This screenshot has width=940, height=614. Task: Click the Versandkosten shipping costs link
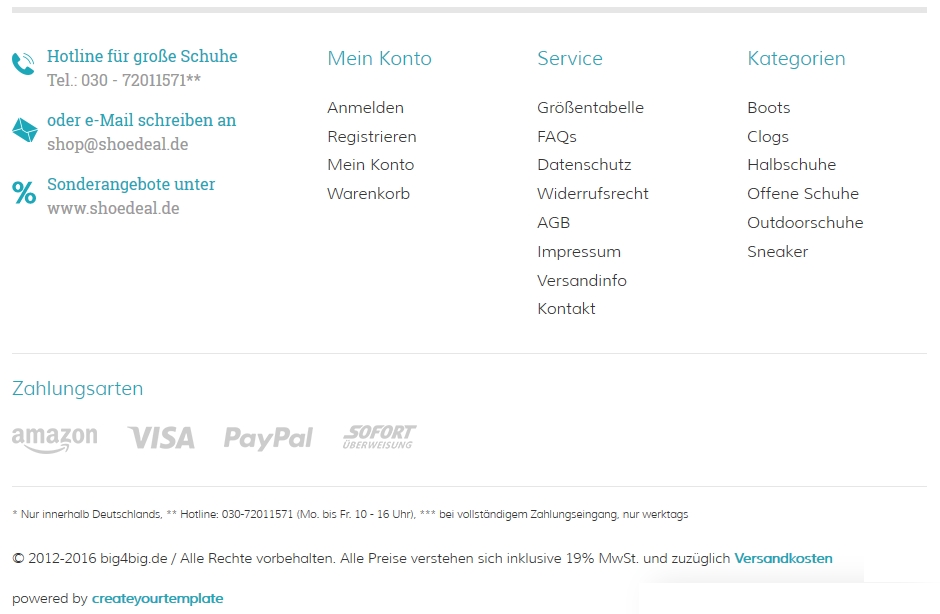tap(783, 559)
